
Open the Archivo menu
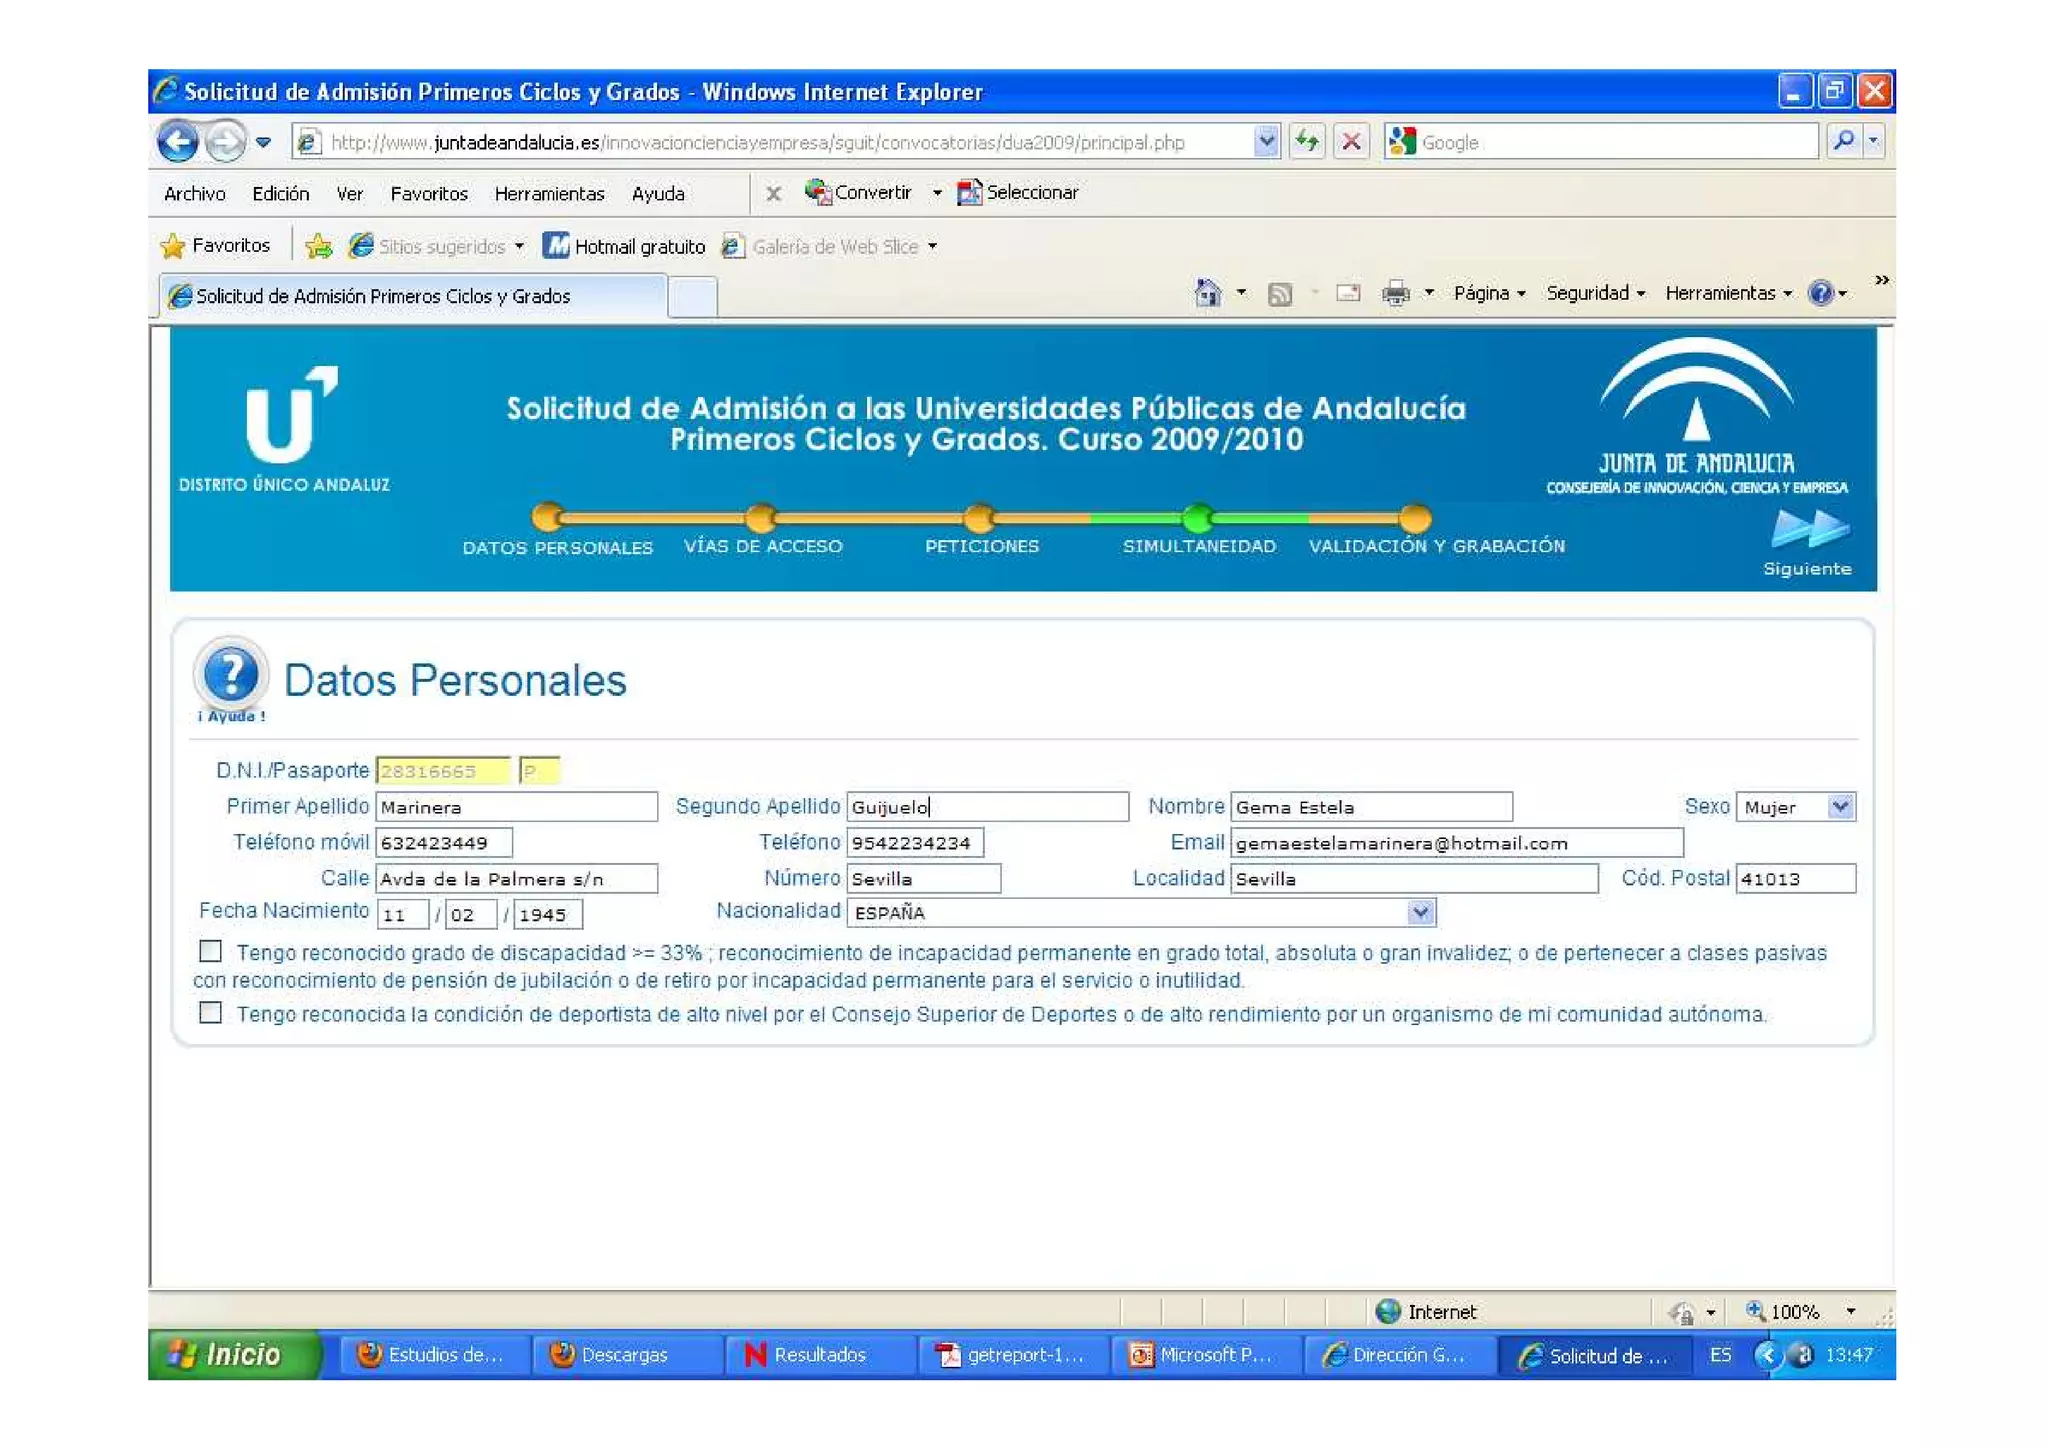[194, 193]
